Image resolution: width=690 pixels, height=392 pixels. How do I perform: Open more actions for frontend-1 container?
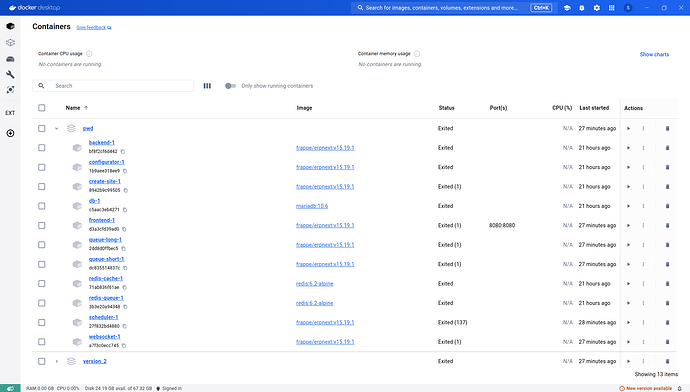coord(643,225)
